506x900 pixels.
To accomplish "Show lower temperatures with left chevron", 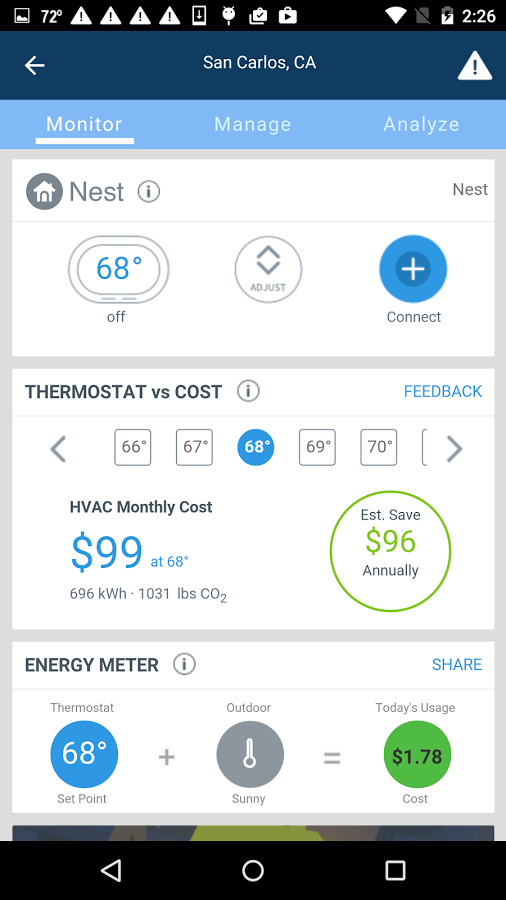I will pyautogui.click(x=59, y=448).
